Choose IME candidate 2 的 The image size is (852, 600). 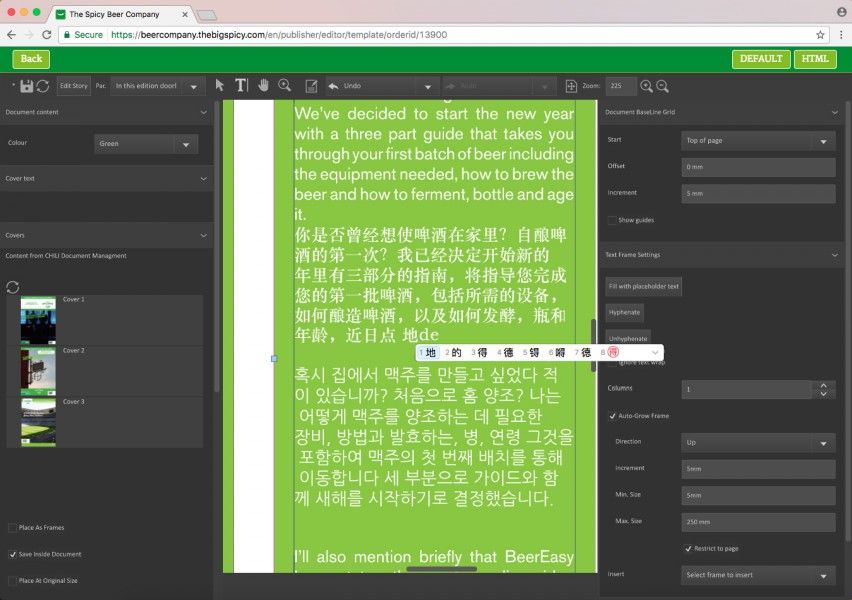click(454, 353)
